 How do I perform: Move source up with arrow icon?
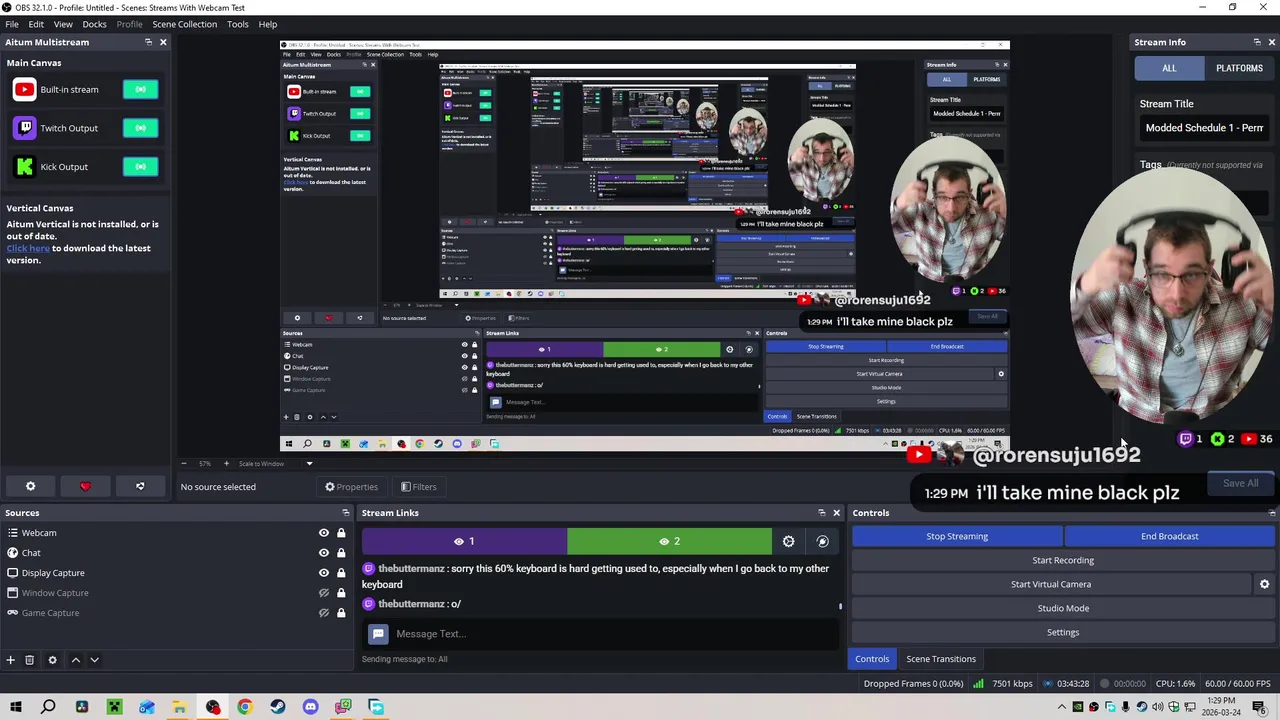[x=75, y=660]
